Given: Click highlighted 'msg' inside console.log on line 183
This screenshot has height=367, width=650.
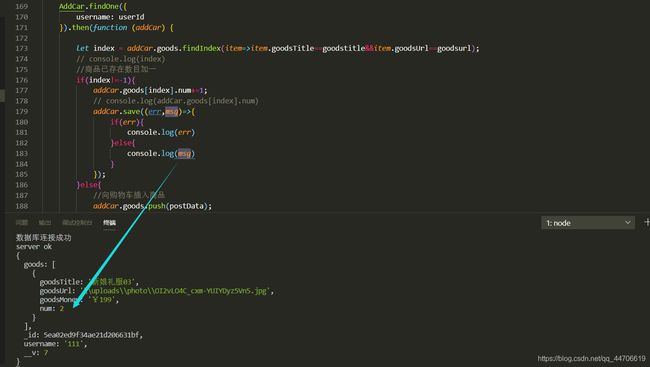Looking at the screenshot, I should point(184,153).
